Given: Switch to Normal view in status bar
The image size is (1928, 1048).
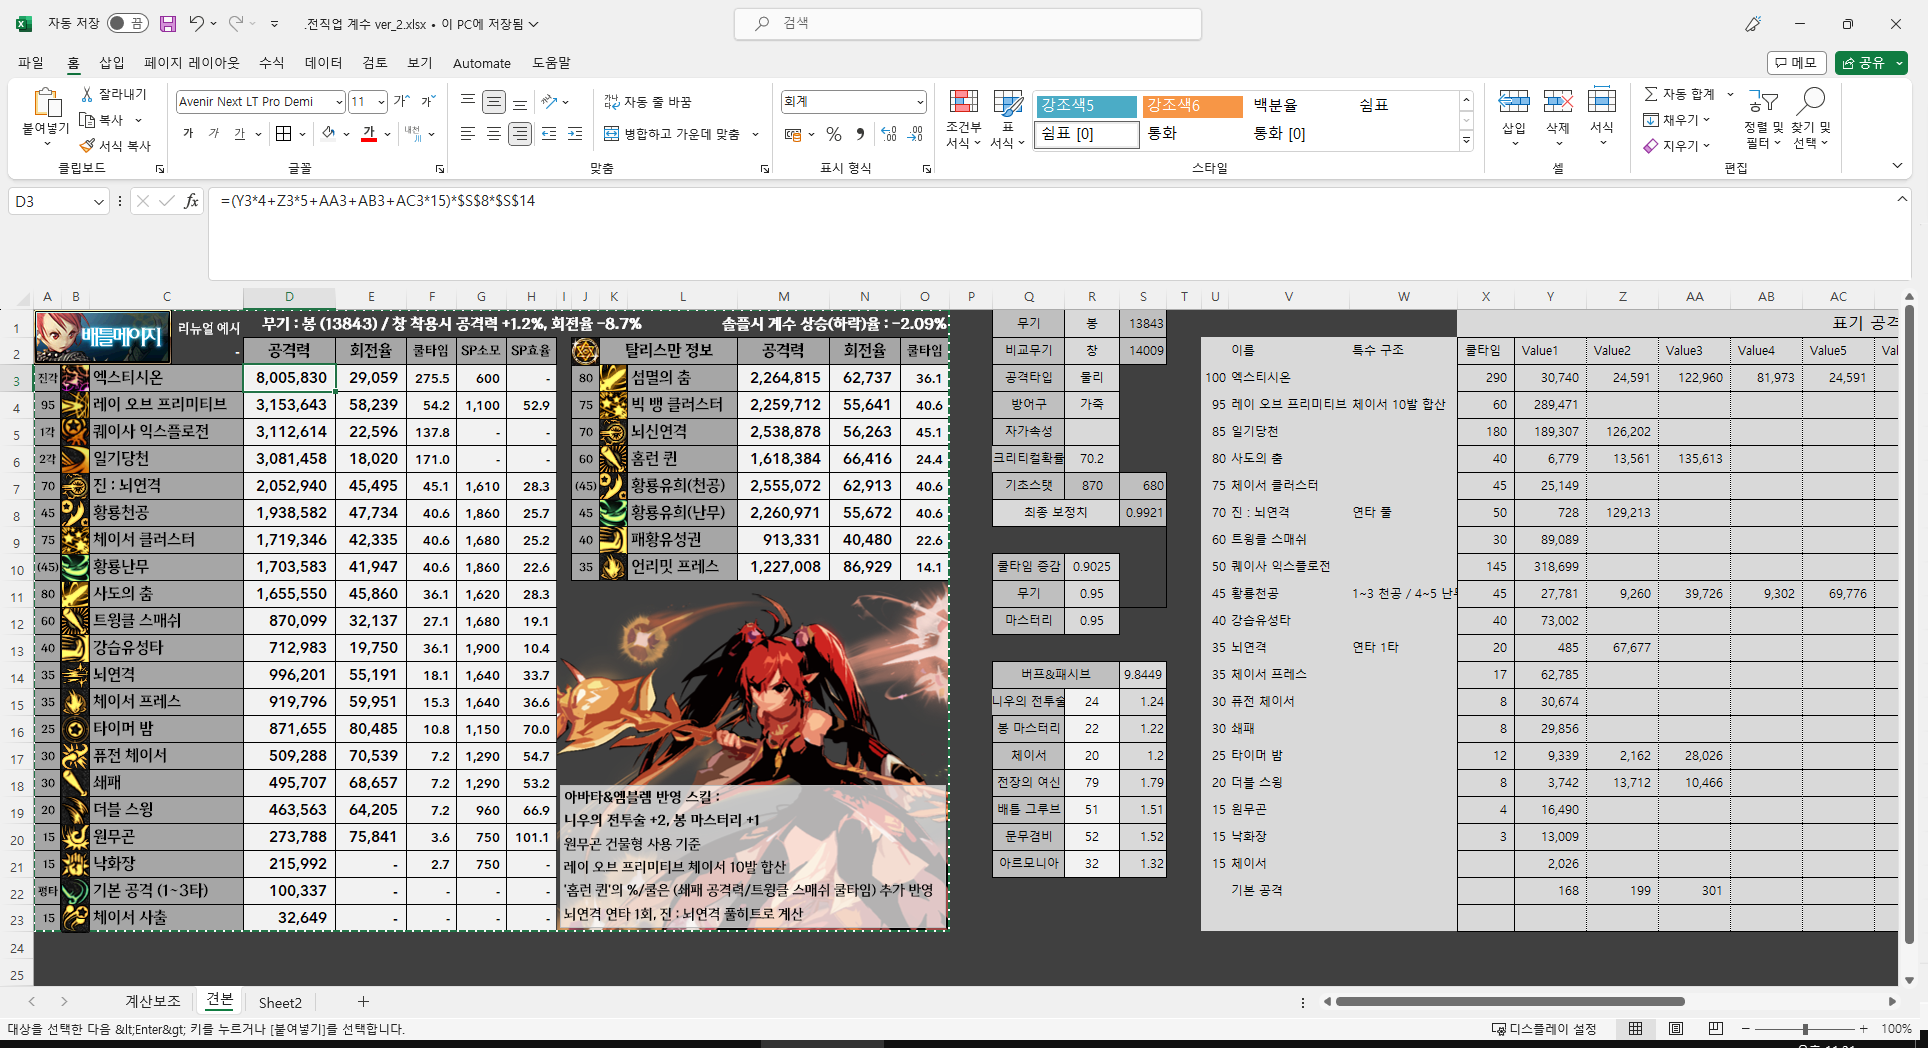Looking at the screenshot, I should (1635, 1028).
